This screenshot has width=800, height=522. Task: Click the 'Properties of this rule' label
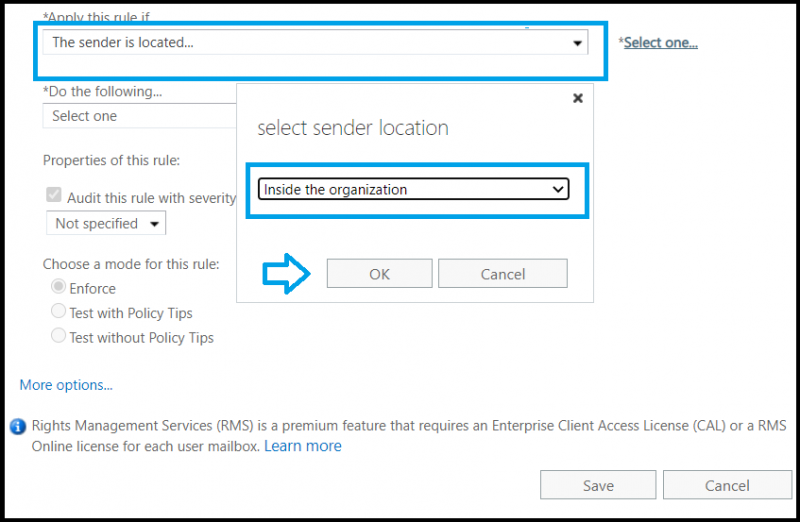(111, 160)
